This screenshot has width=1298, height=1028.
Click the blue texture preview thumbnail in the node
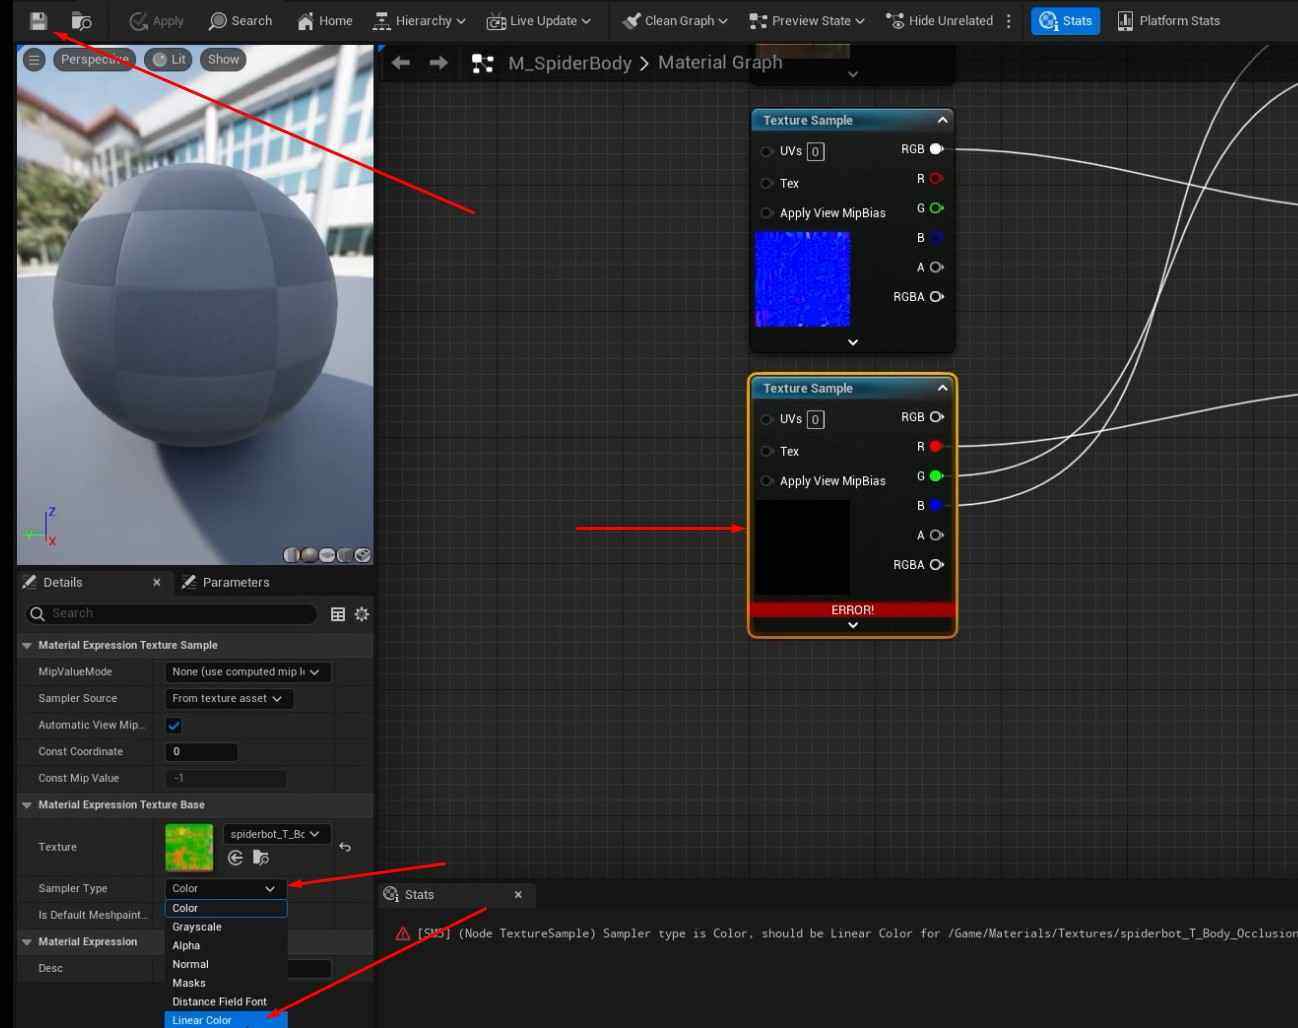(802, 279)
